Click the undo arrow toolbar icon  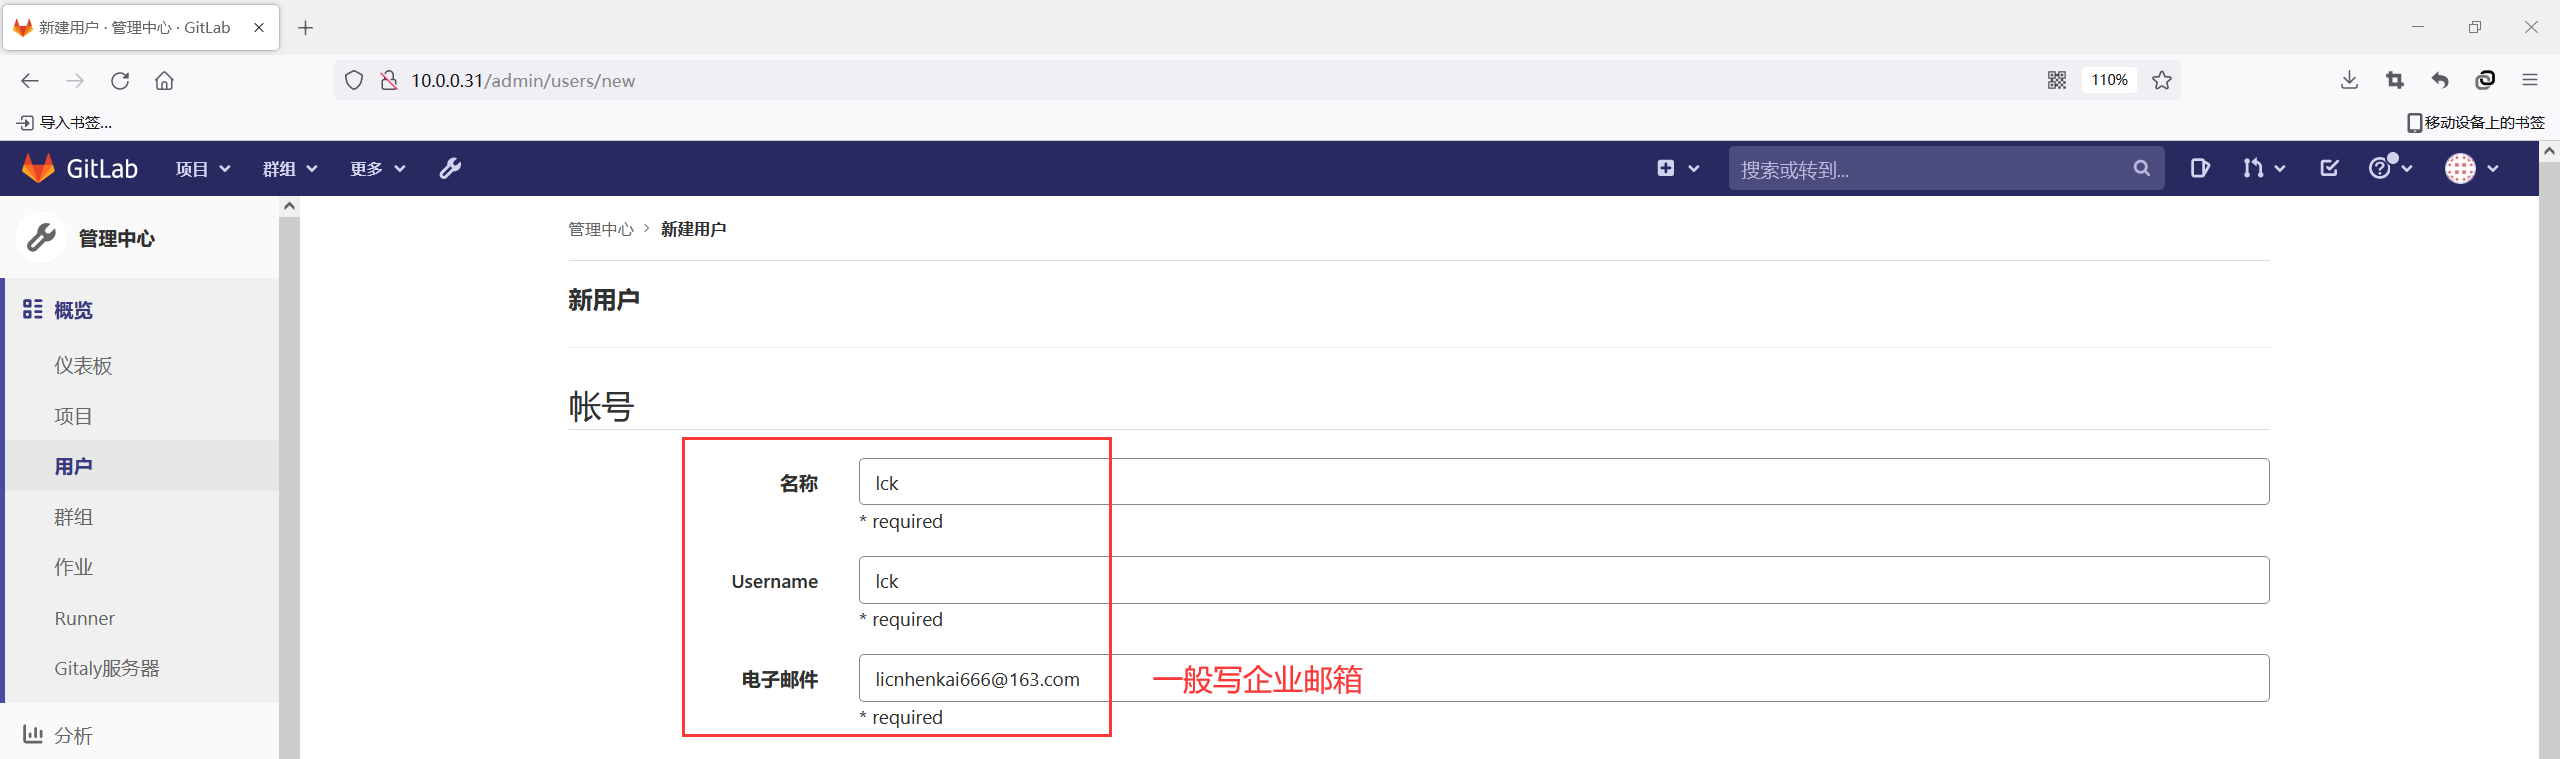pyautogui.click(x=2440, y=80)
